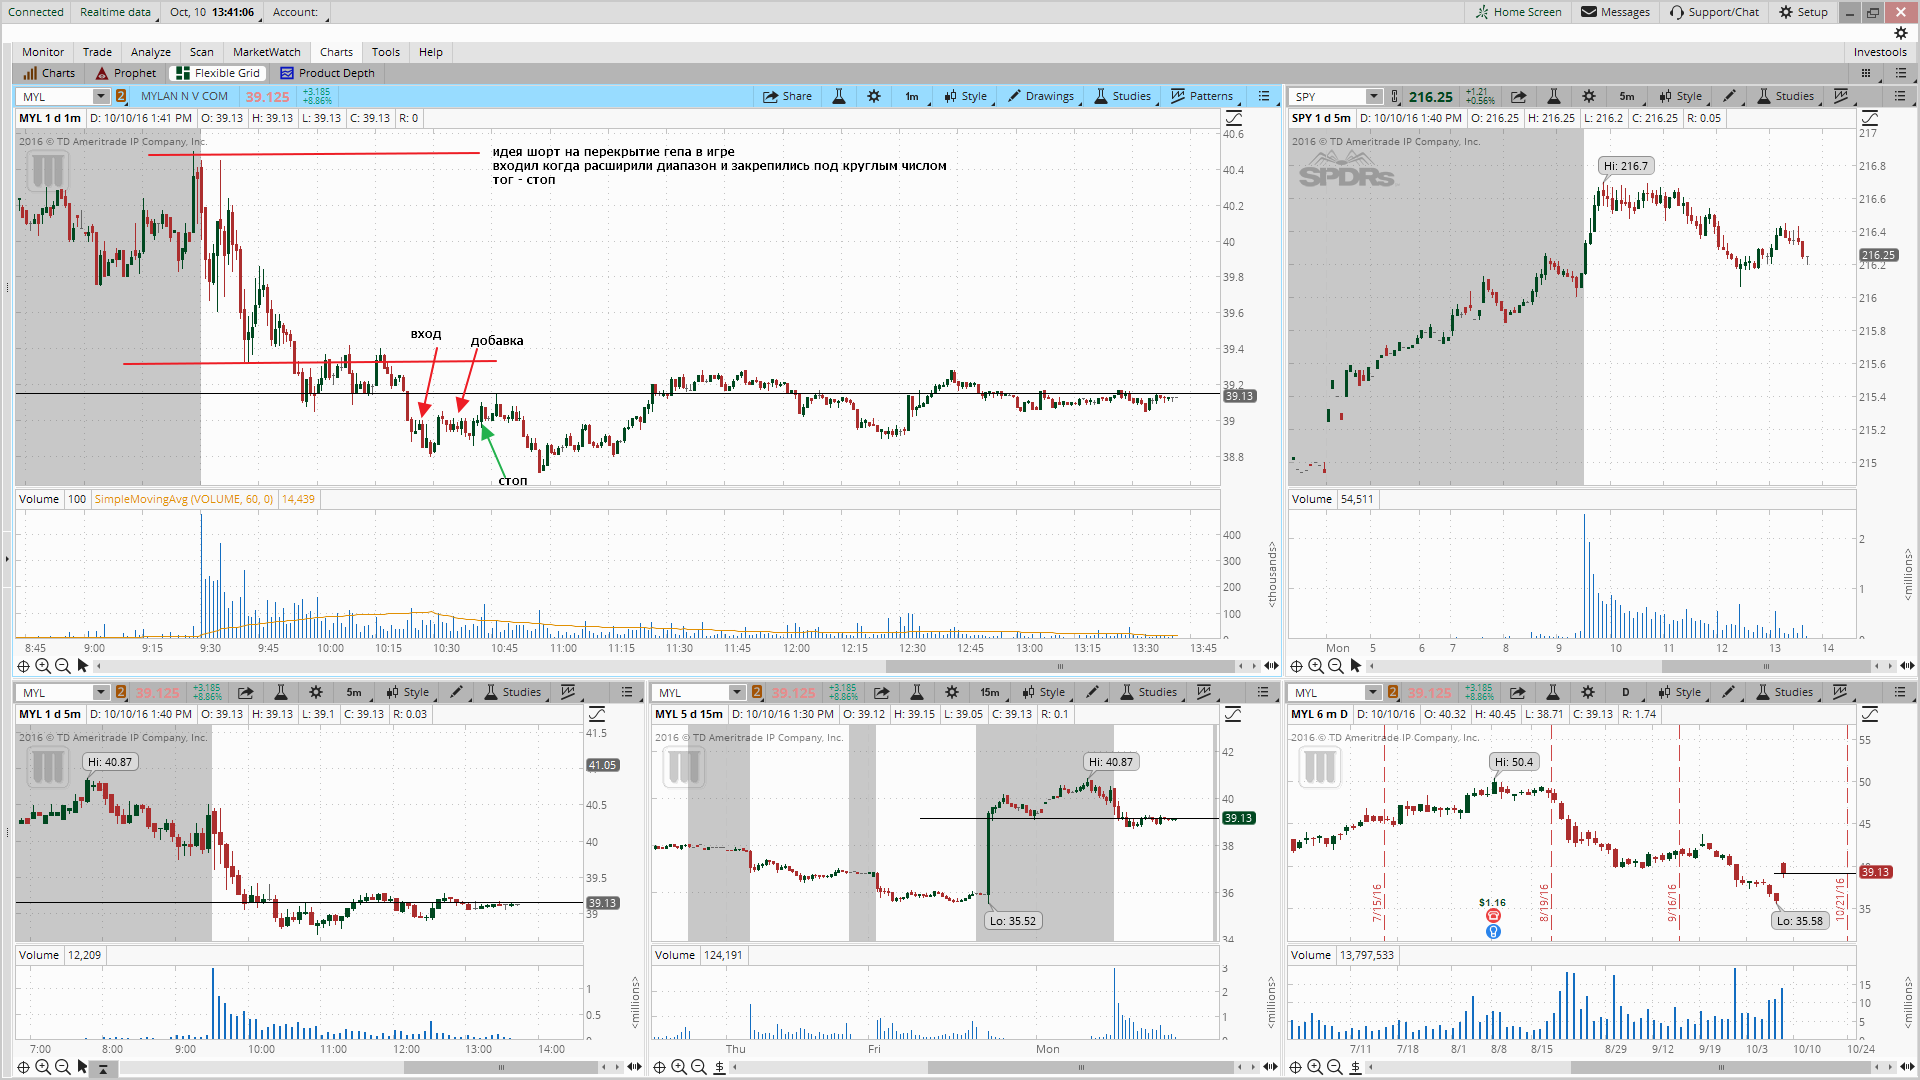Screen dimensions: 1920x1080
Task: Click the pencil drawings icon on SPY chart
Action: coord(1730,96)
